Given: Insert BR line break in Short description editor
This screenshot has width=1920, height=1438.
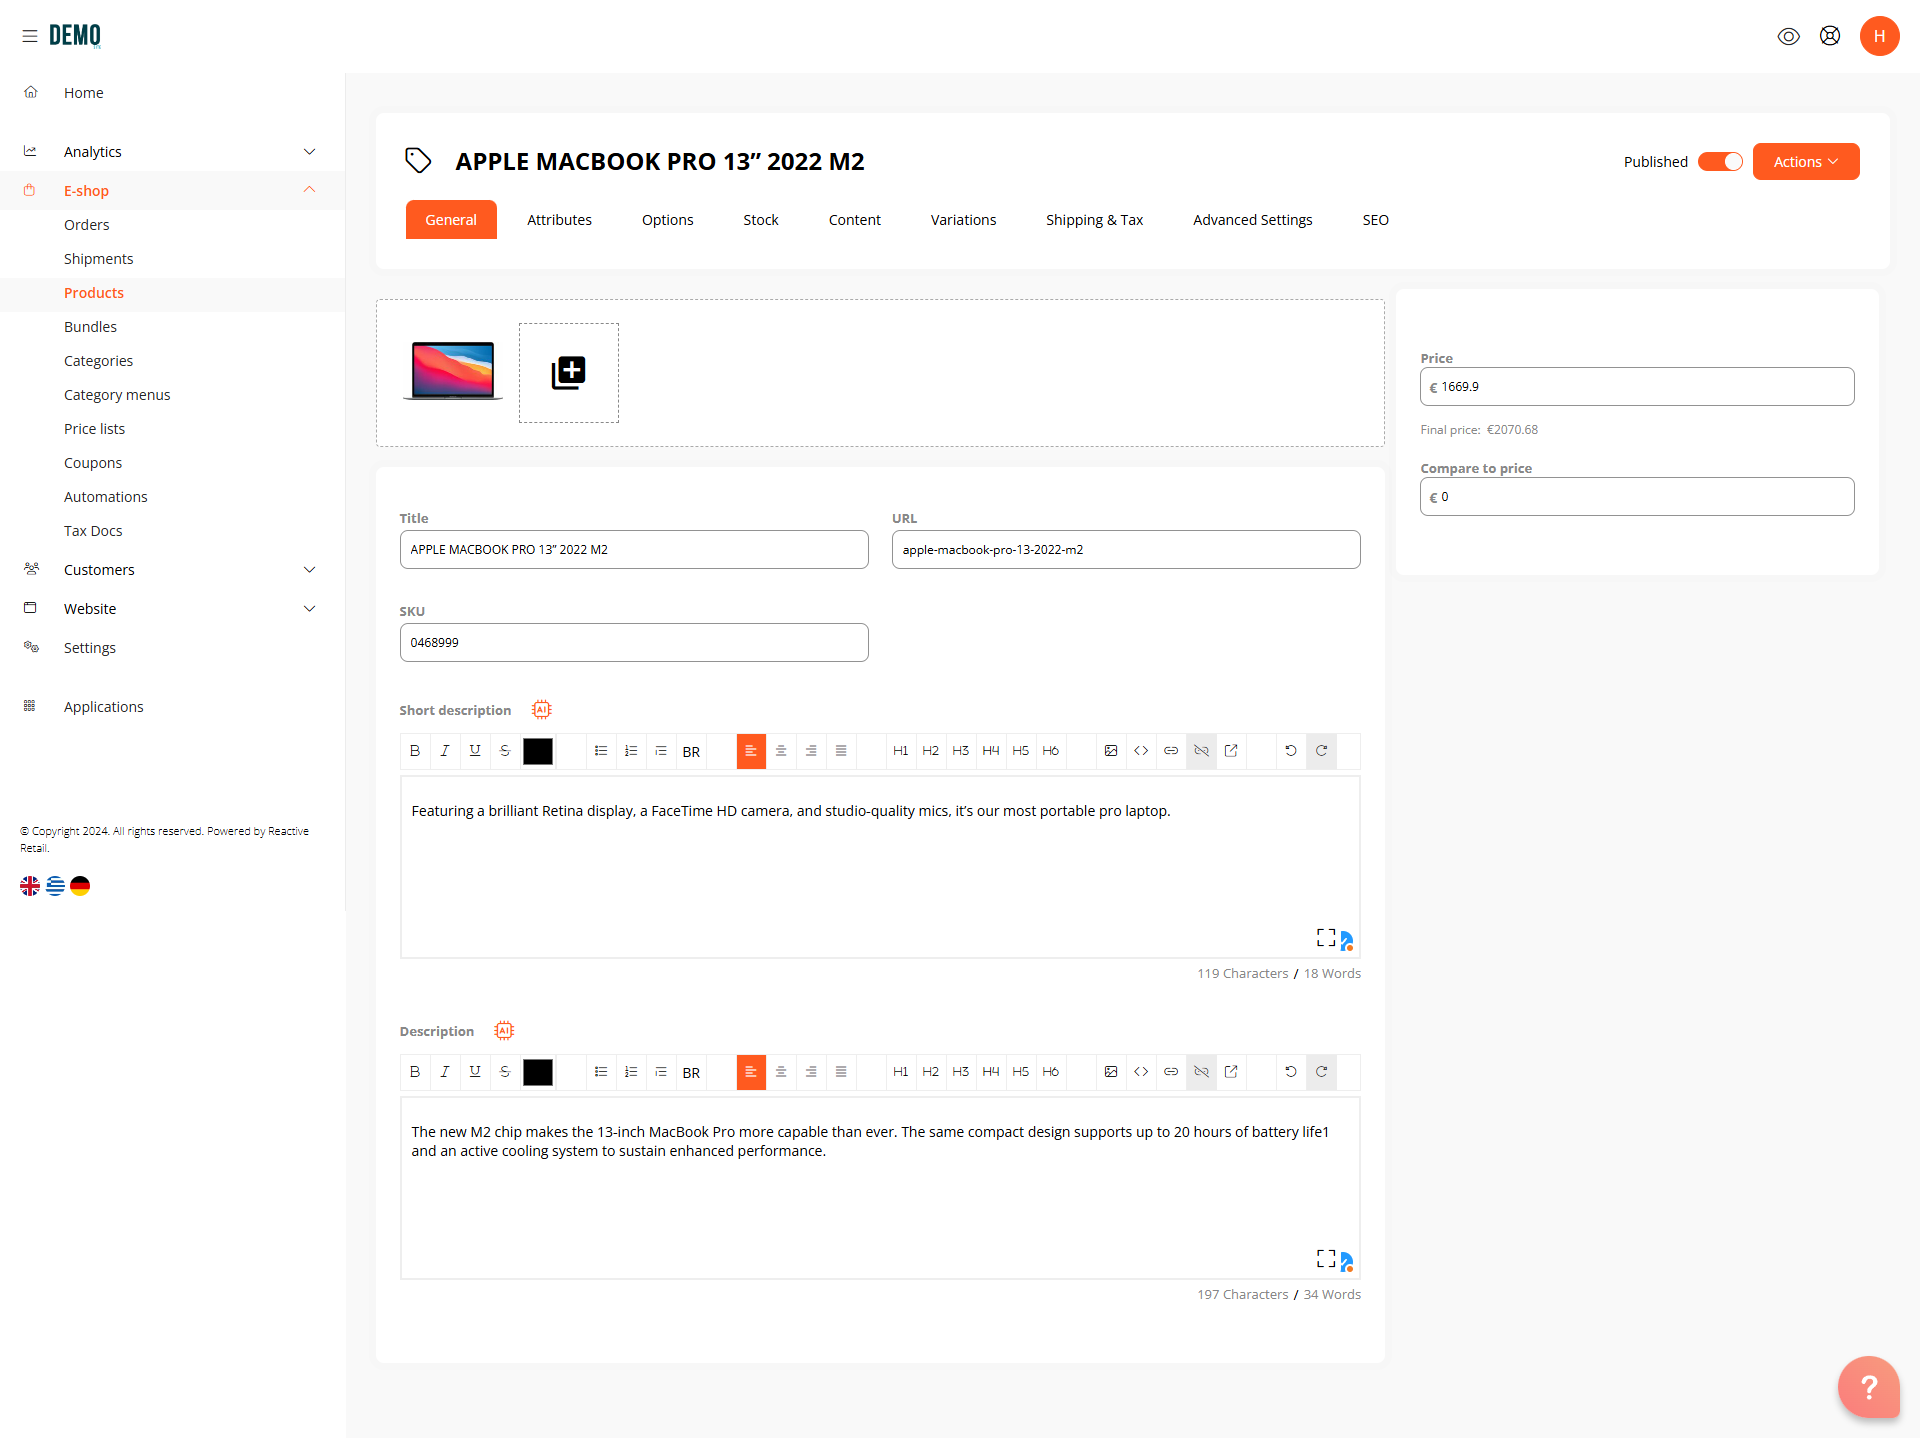Looking at the screenshot, I should 691,752.
